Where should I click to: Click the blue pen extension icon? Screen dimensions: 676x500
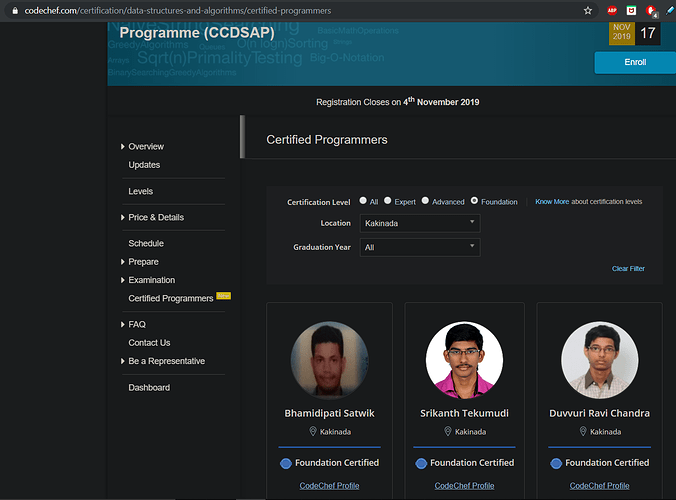[x=670, y=11]
